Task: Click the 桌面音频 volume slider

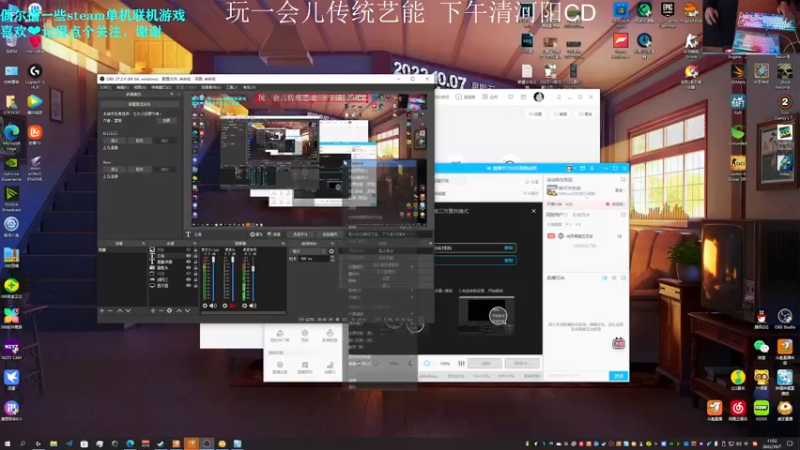Action: coord(253,278)
